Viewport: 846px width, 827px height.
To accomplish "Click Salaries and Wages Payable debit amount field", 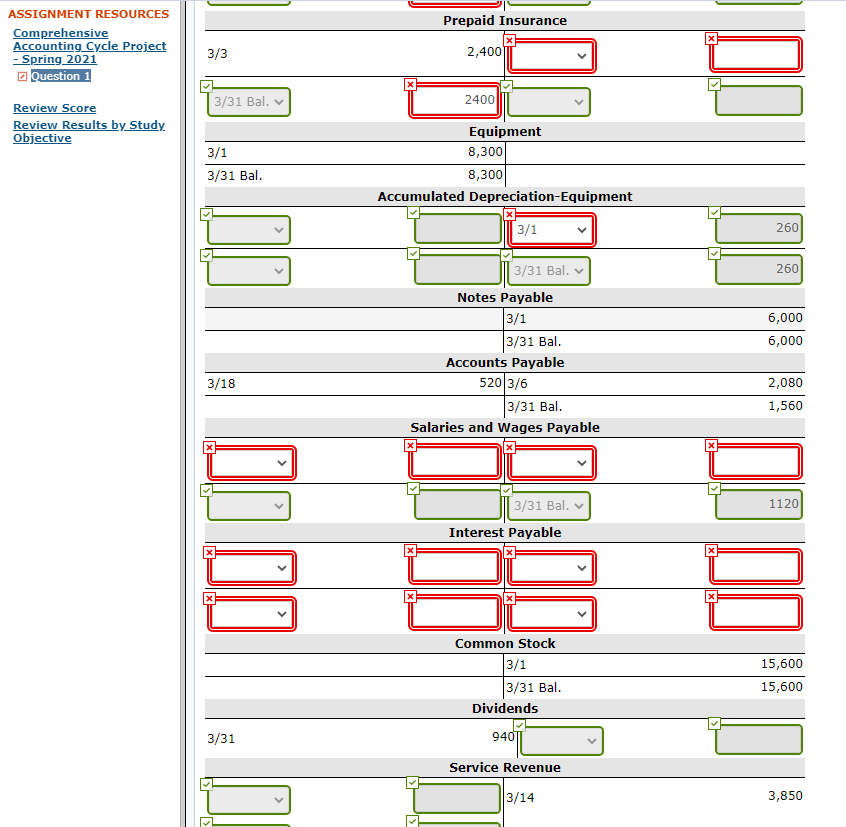I will click(455, 462).
